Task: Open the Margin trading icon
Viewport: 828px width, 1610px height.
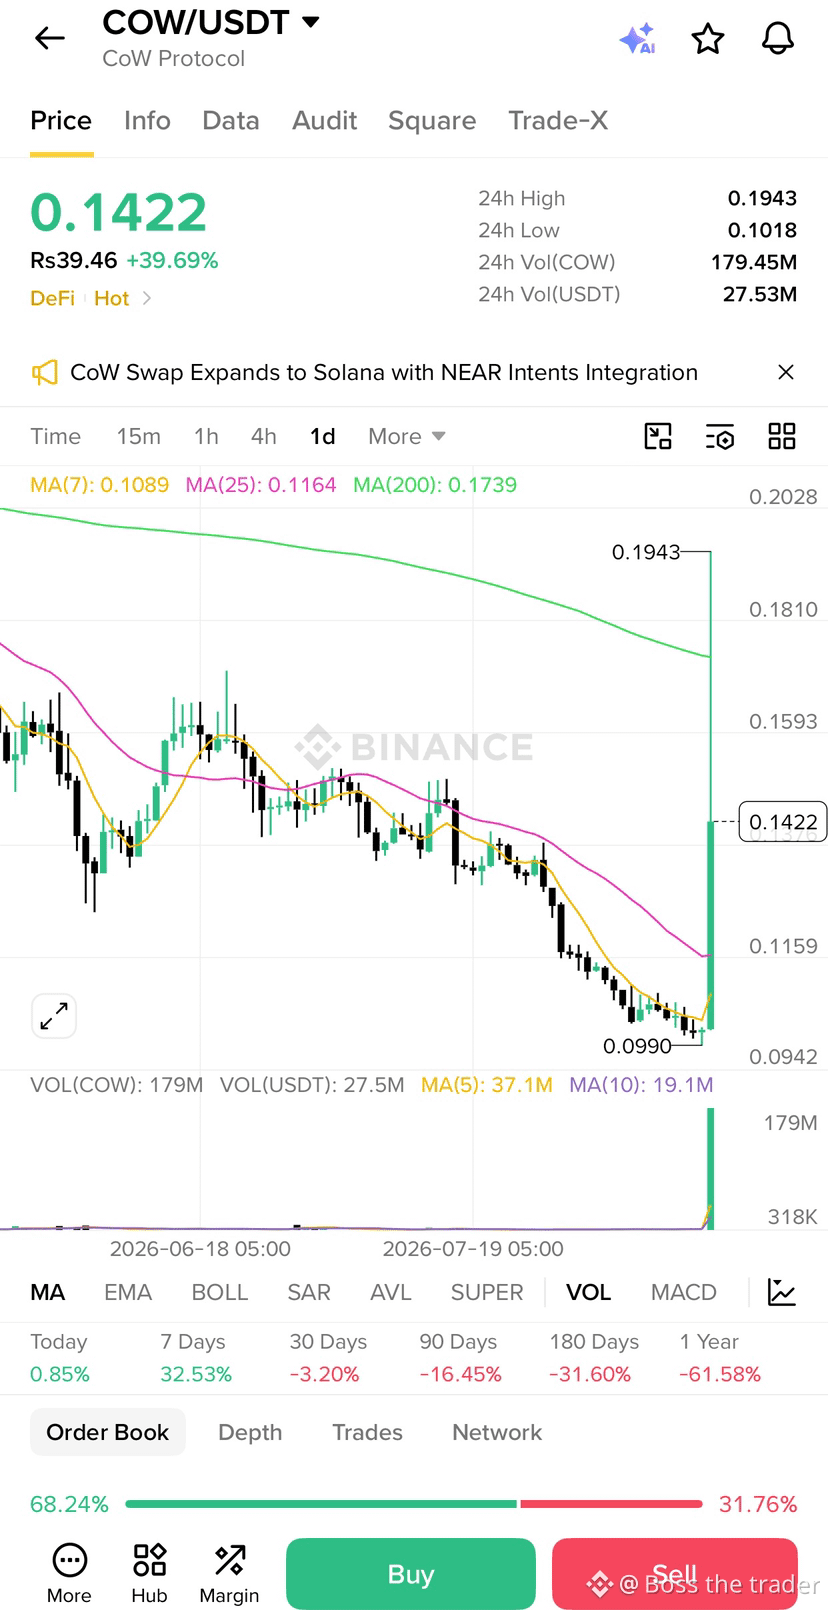Action: coord(229,1574)
